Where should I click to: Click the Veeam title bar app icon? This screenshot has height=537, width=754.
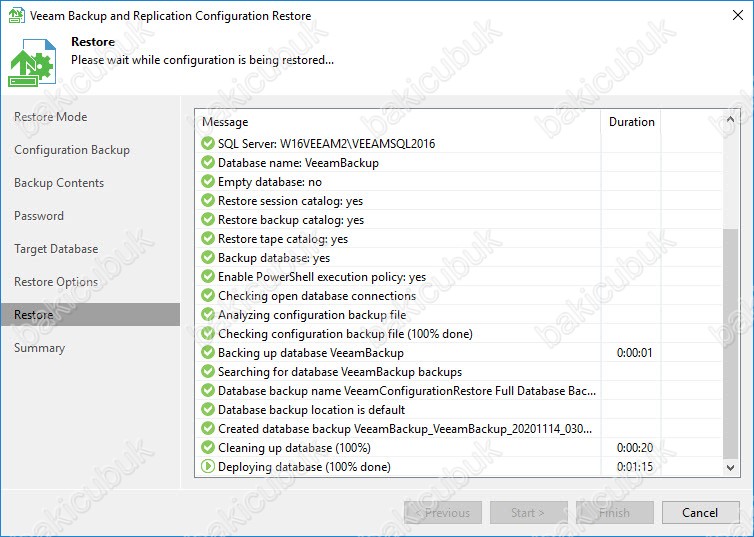click(16, 15)
